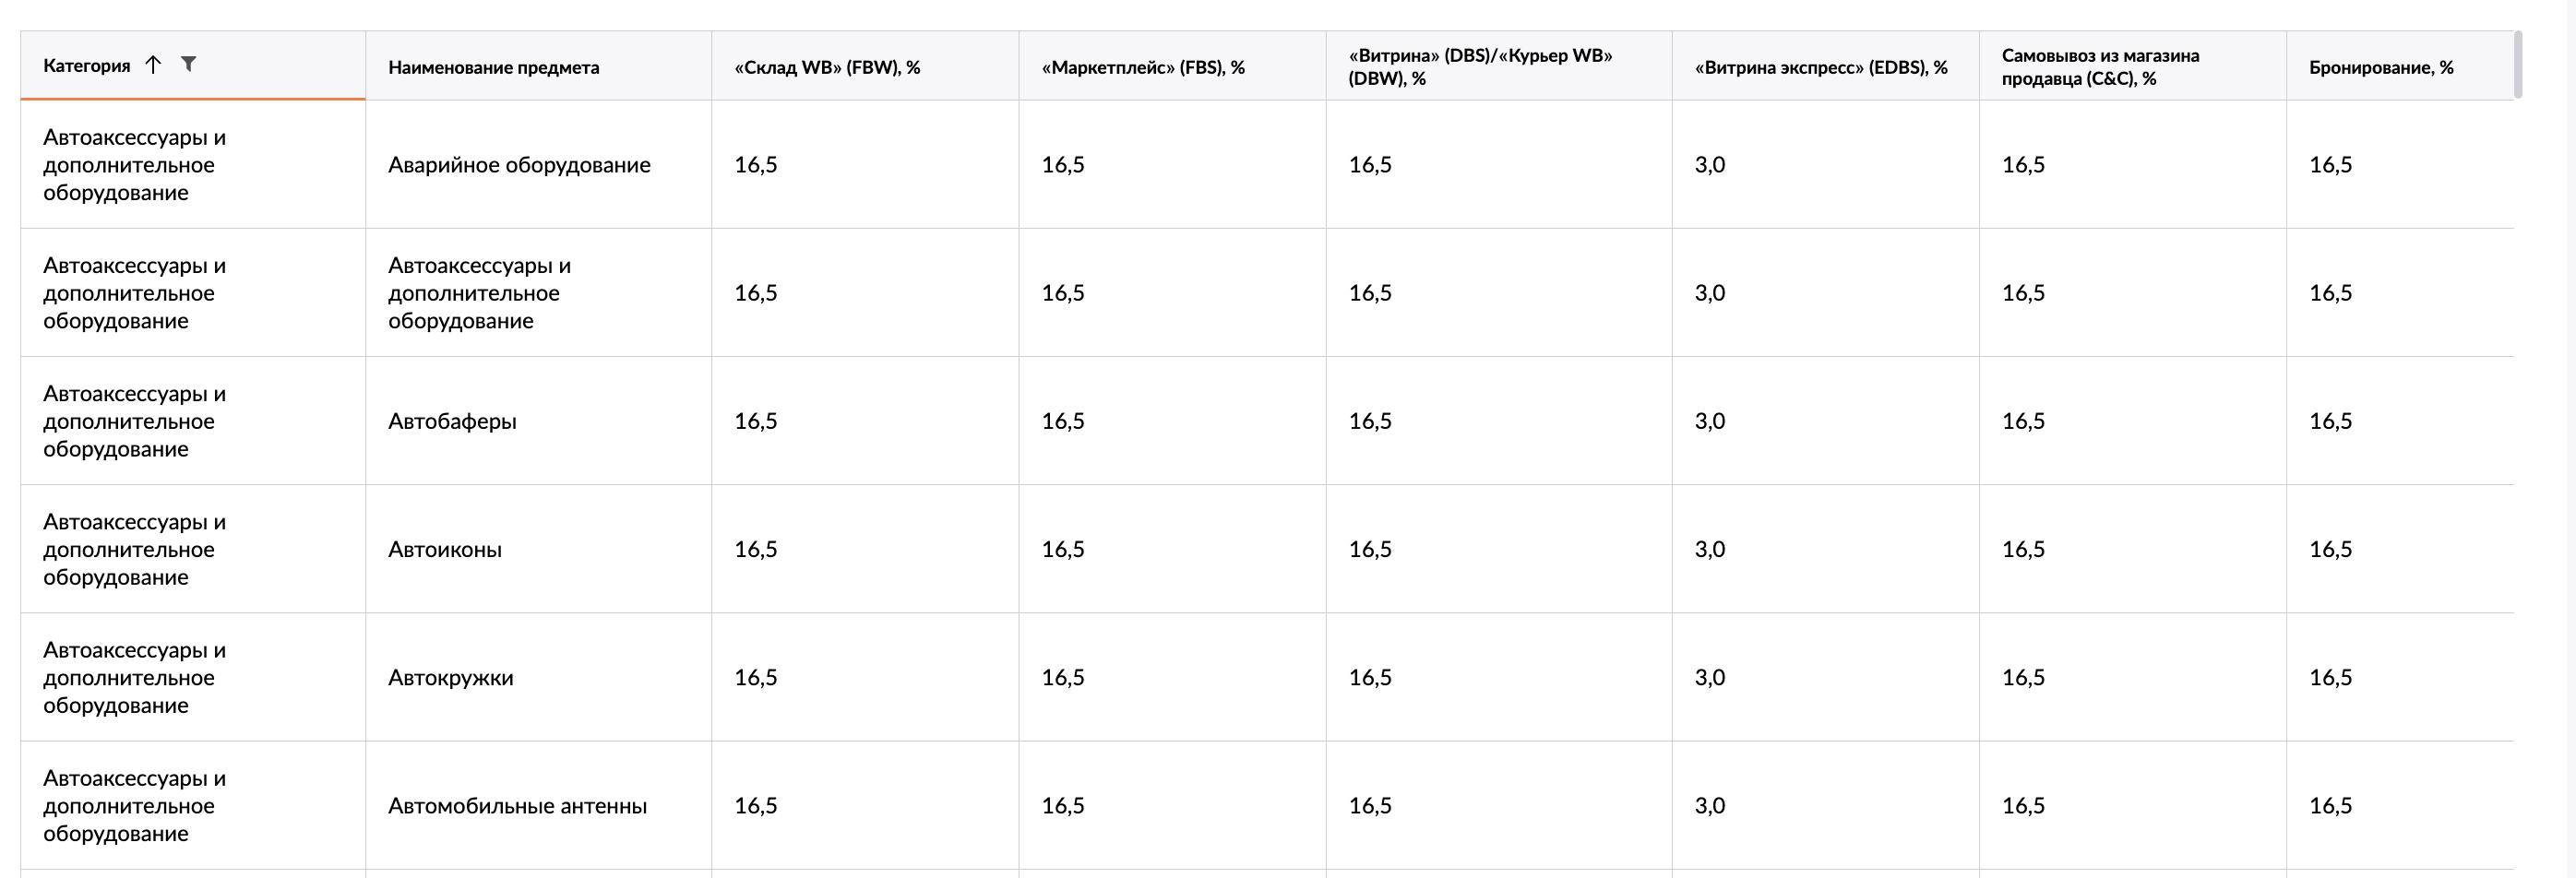Click the Автоиконы item cell
Screen dimensions: 2576x878
(x=445, y=549)
